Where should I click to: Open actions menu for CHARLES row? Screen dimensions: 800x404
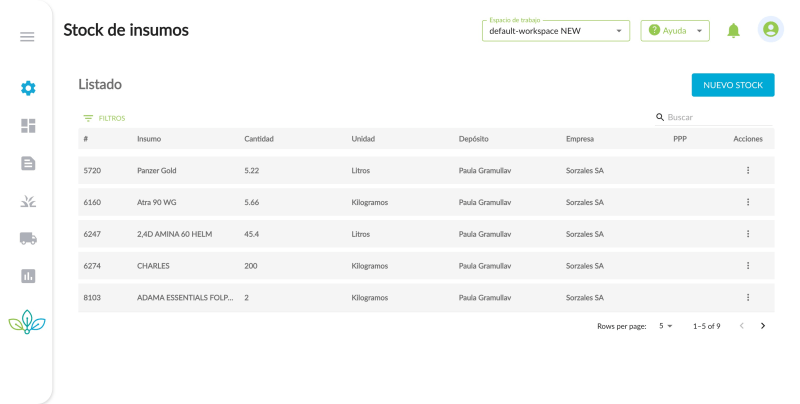pyautogui.click(x=748, y=266)
